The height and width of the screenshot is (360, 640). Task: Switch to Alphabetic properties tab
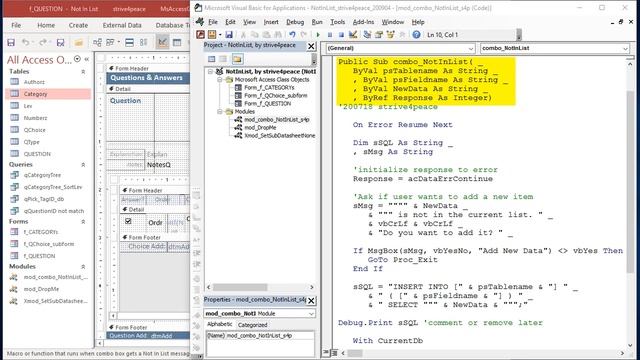point(220,324)
